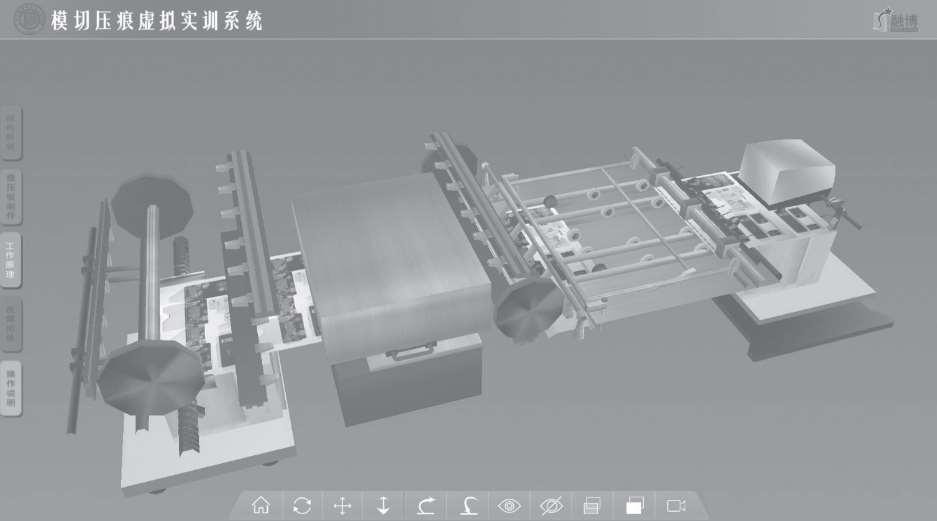Click the filled white square overlay icon
This screenshot has height=521, width=937.
[634, 506]
